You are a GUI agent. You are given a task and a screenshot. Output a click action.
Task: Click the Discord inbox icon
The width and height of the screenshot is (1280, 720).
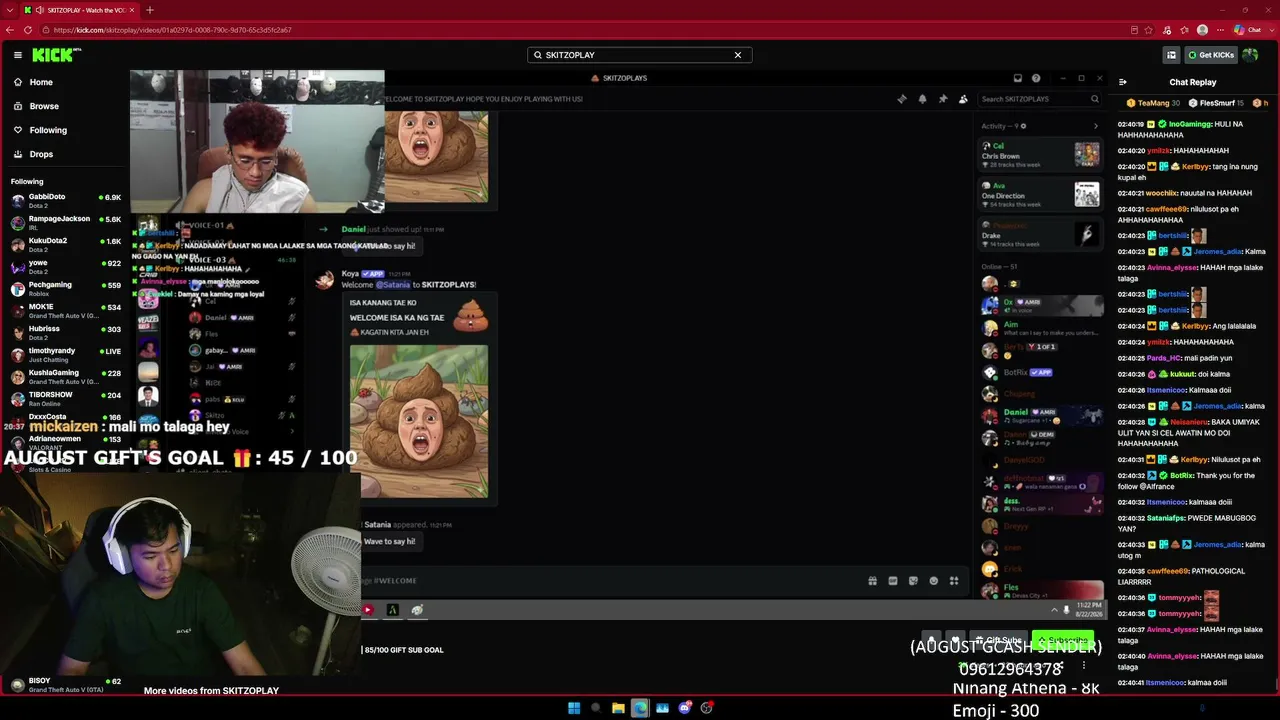point(1017,78)
